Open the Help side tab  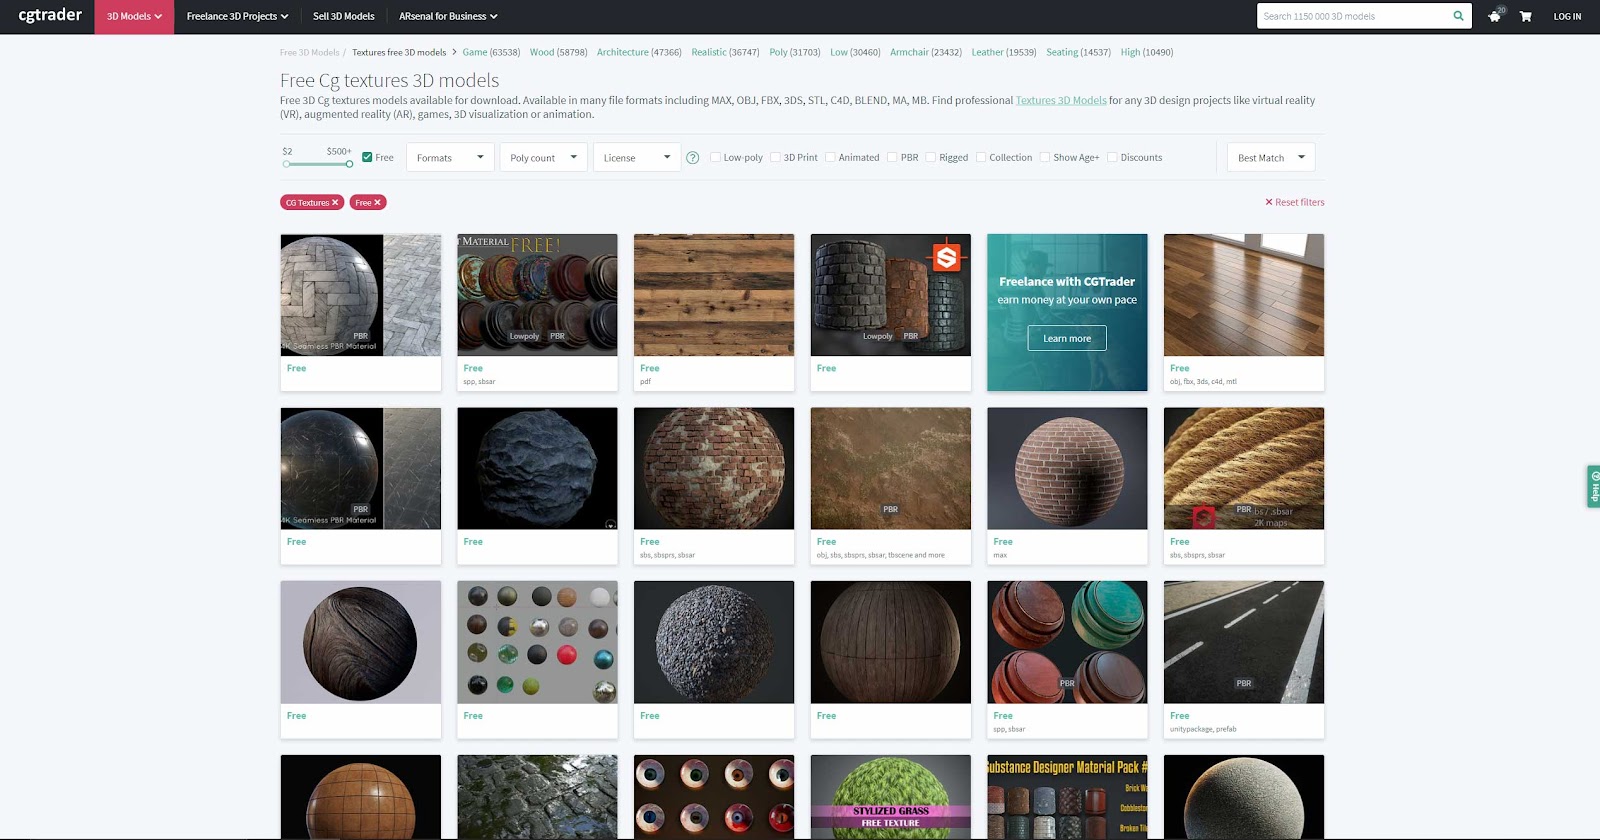click(1593, 487)
